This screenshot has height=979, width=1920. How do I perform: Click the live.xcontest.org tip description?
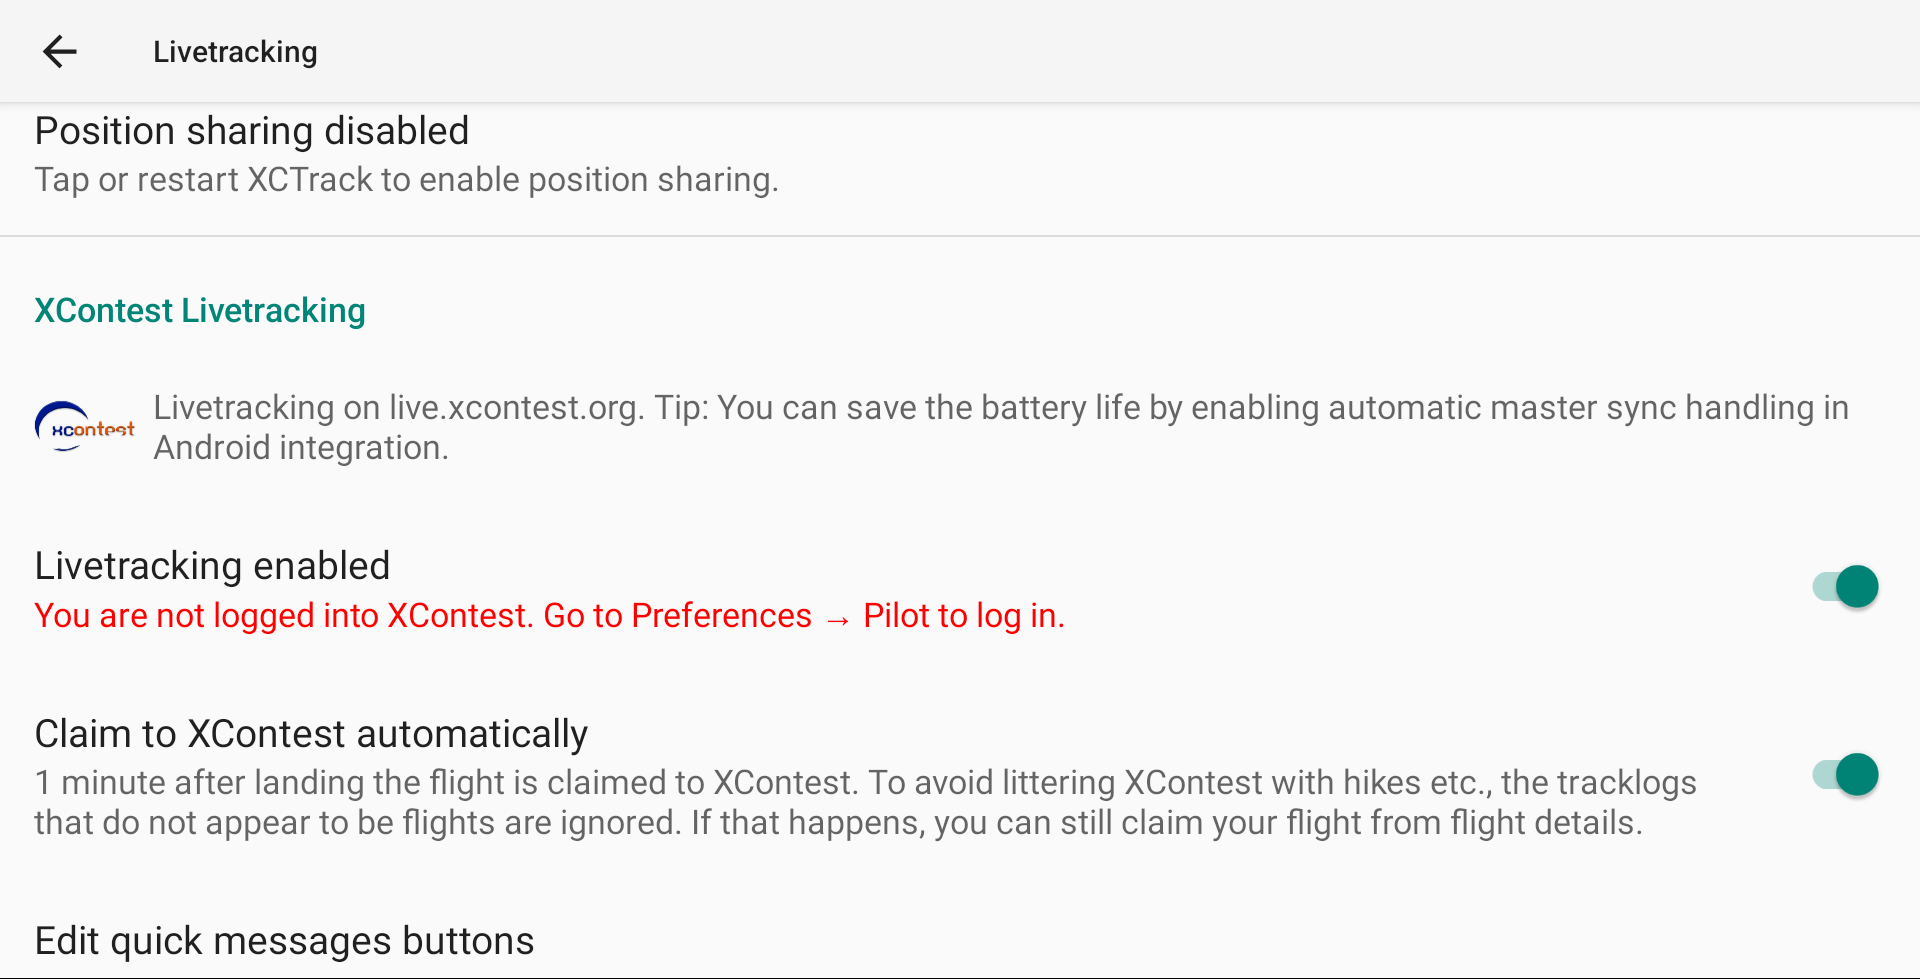(x=1000, y=408)
